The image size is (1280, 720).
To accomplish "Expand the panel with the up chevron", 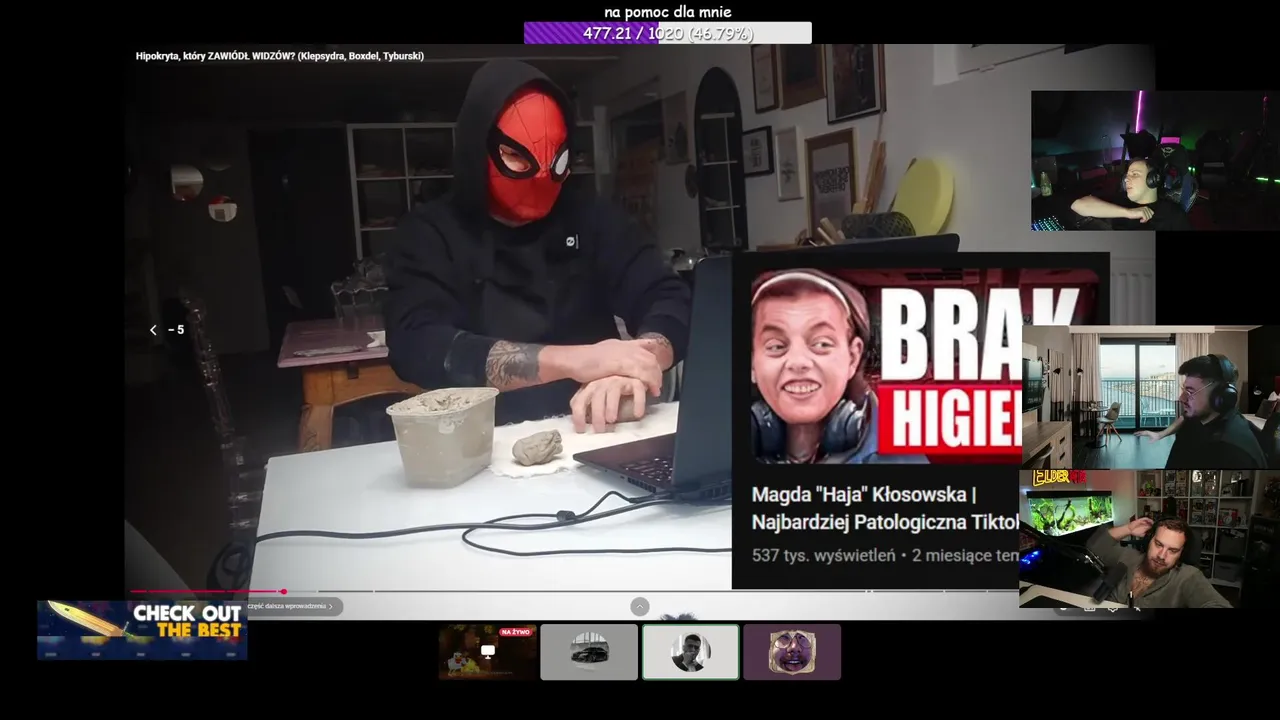I will 640,607.
